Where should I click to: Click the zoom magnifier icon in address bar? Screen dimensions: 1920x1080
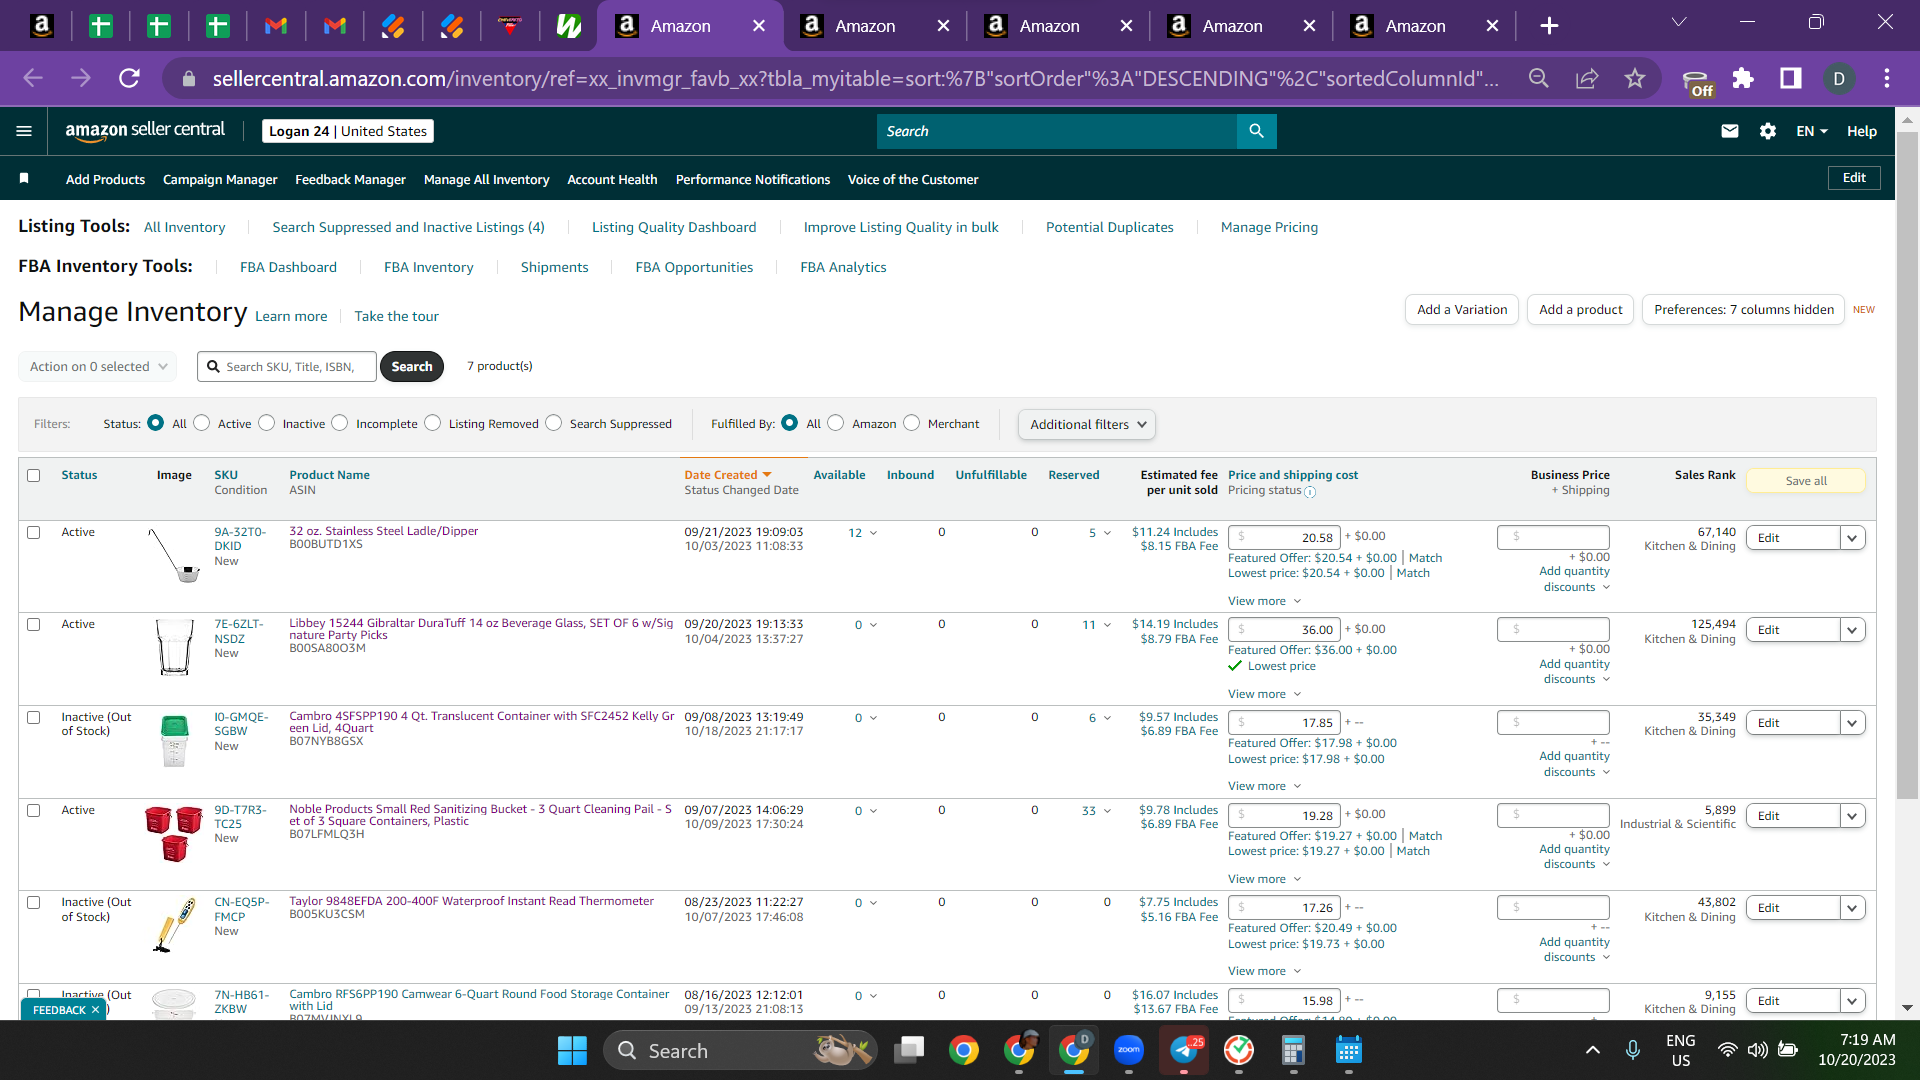tap(1539, 78)
